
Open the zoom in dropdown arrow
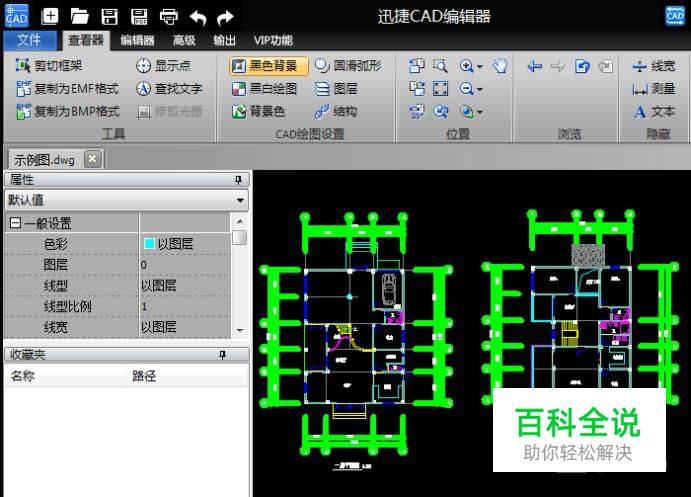(480, 67)
